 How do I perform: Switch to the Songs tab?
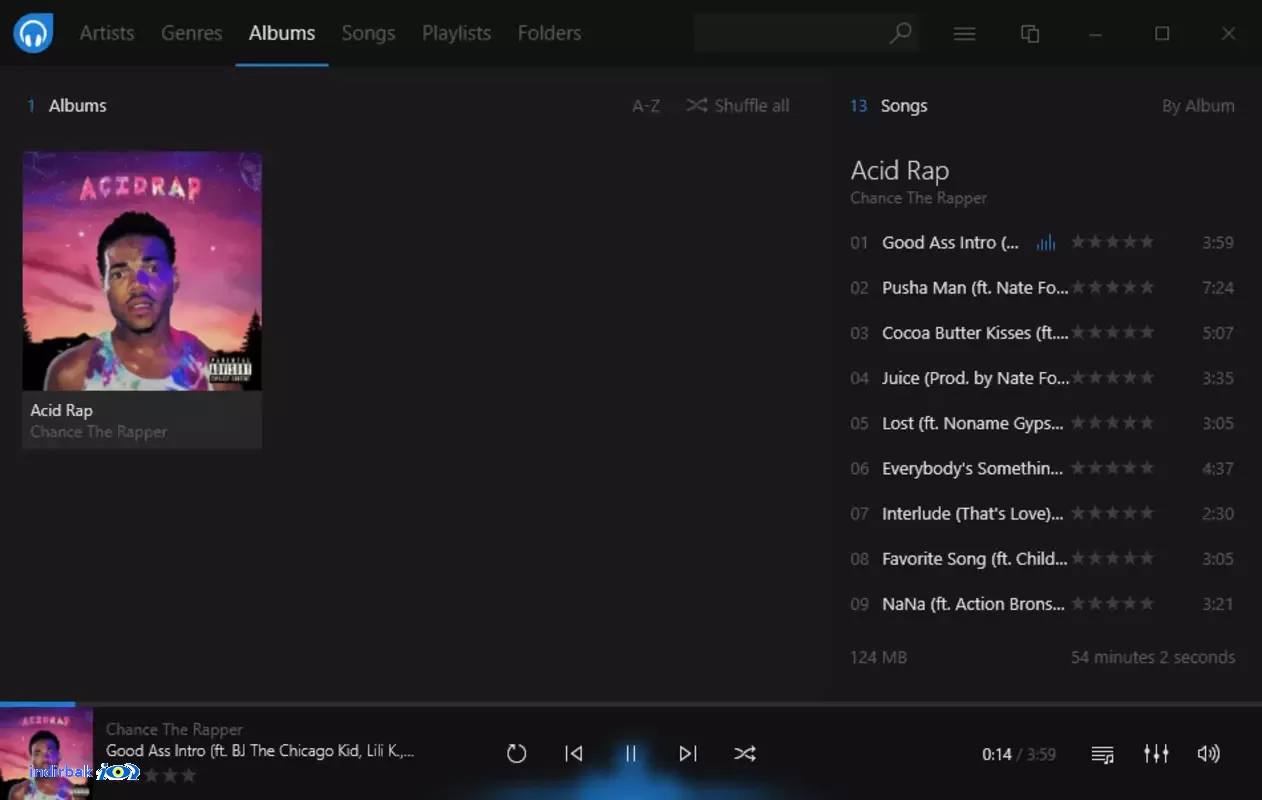pyautogui.click(x=368, y=33)
